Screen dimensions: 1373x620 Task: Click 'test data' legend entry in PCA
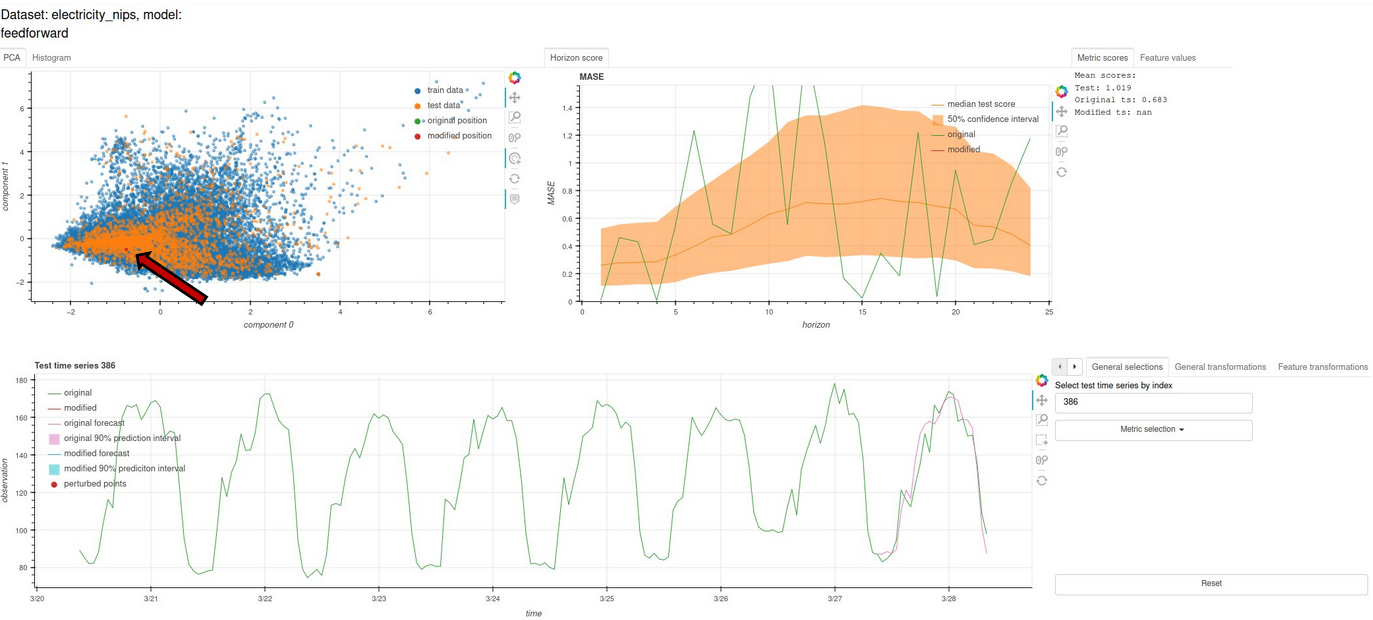point(438,105)
